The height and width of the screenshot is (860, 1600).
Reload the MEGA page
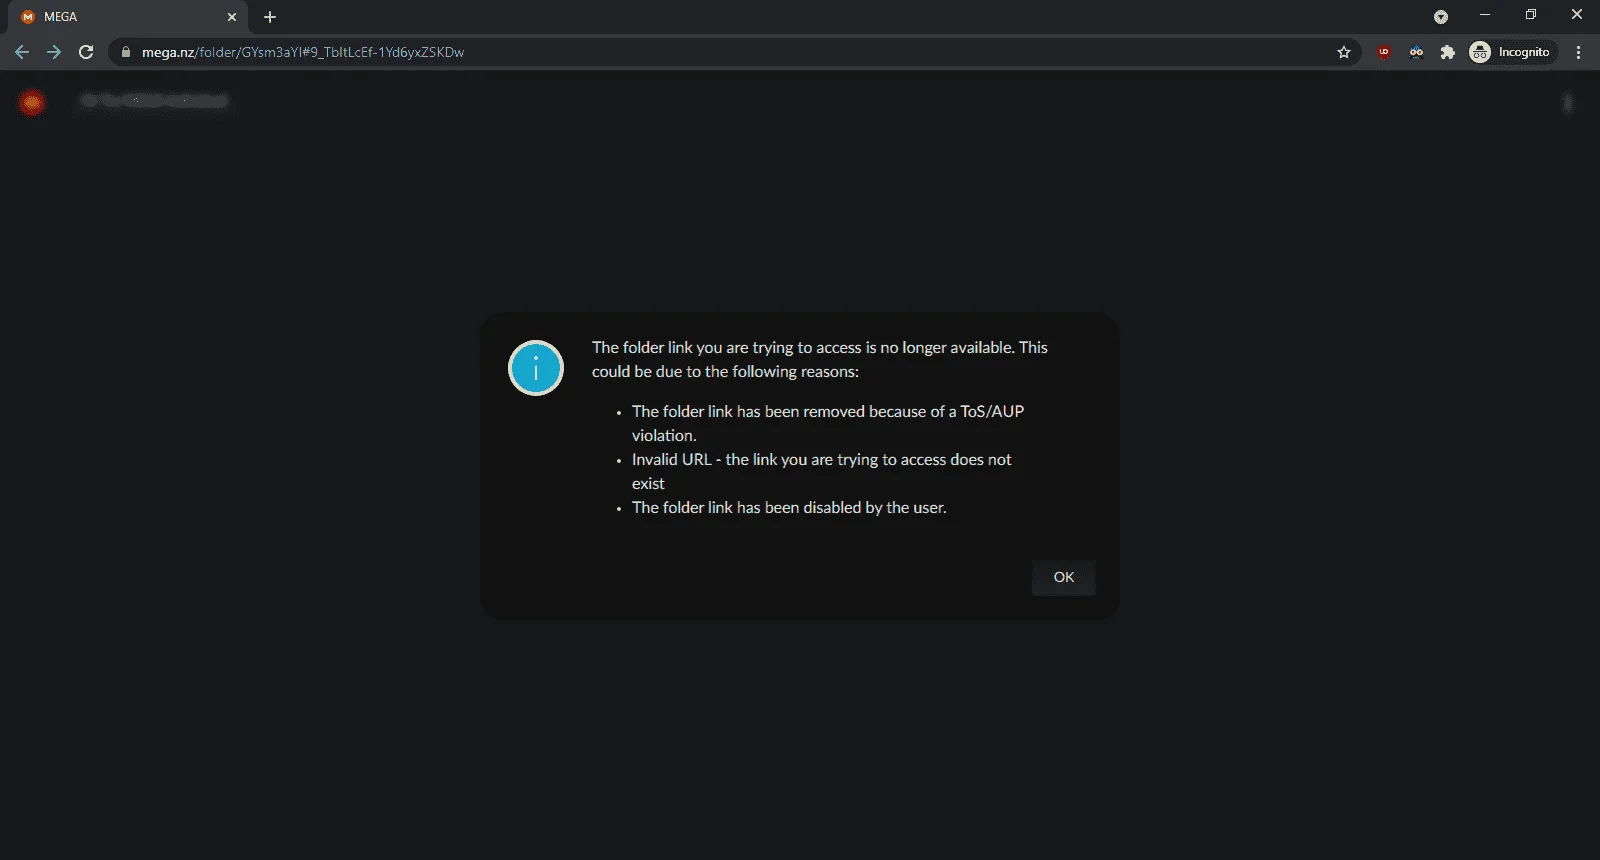click(86, 52)
